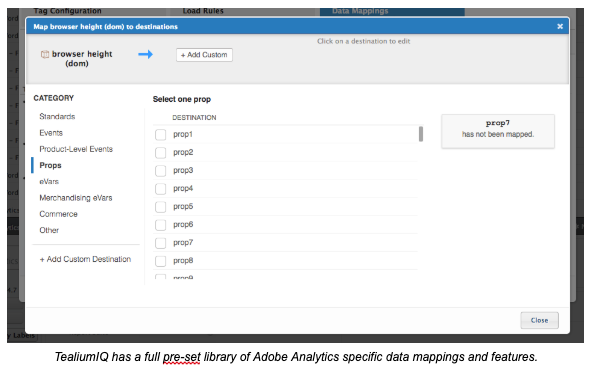Enable the prop3 checkbox
This screenshot has height=369, width=592.
click(160, 171)
